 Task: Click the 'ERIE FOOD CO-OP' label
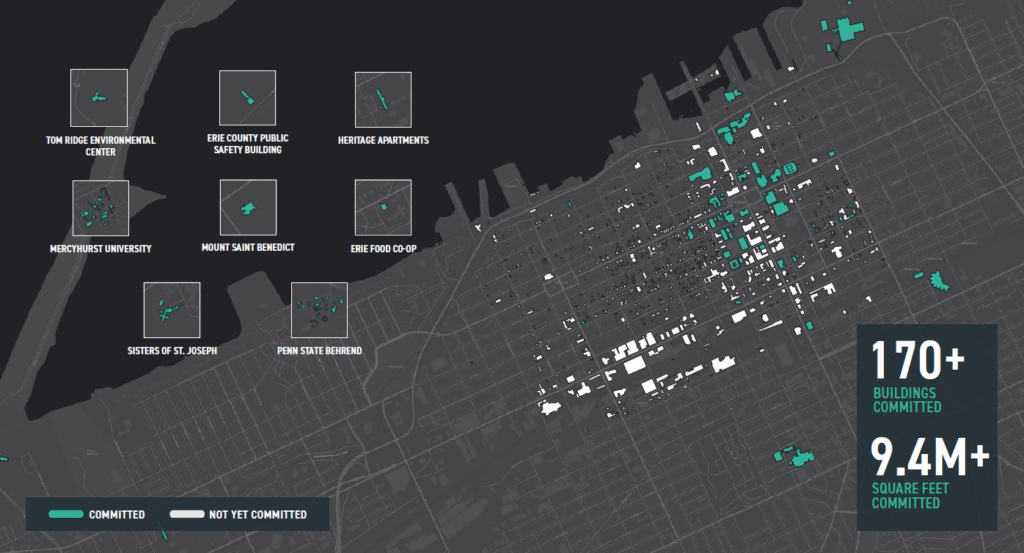pos(383,249)
